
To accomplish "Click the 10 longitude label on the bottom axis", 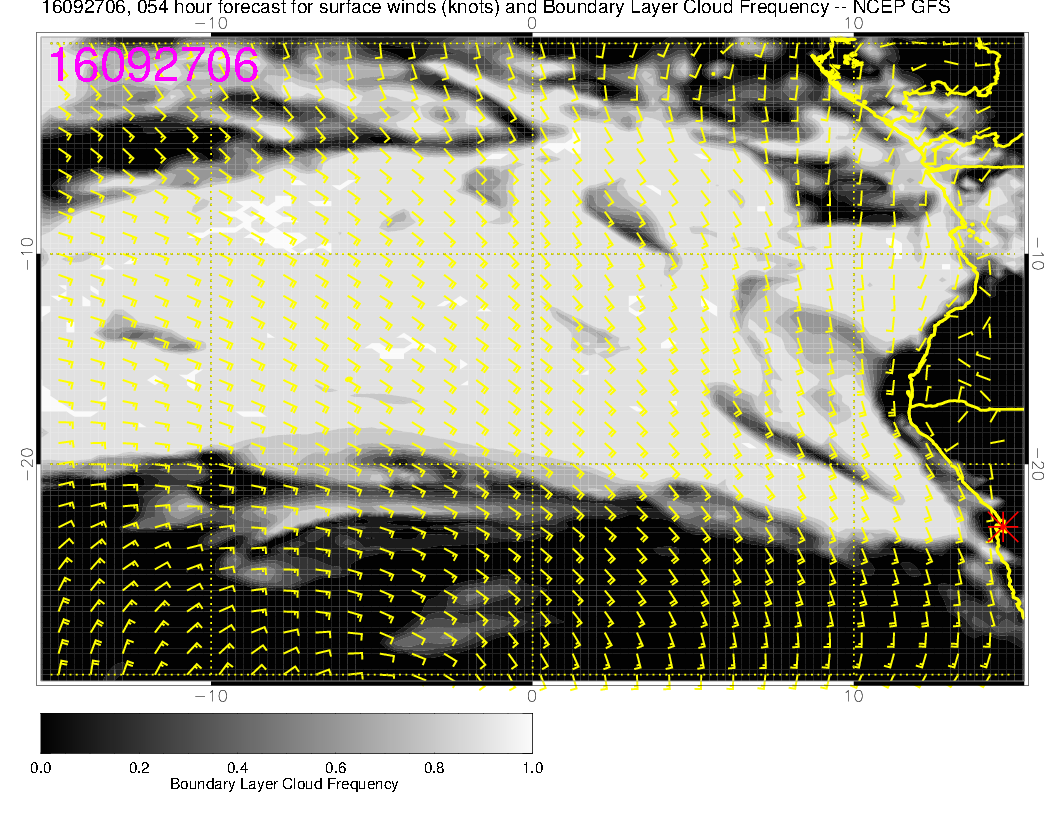I will point(852,695).
